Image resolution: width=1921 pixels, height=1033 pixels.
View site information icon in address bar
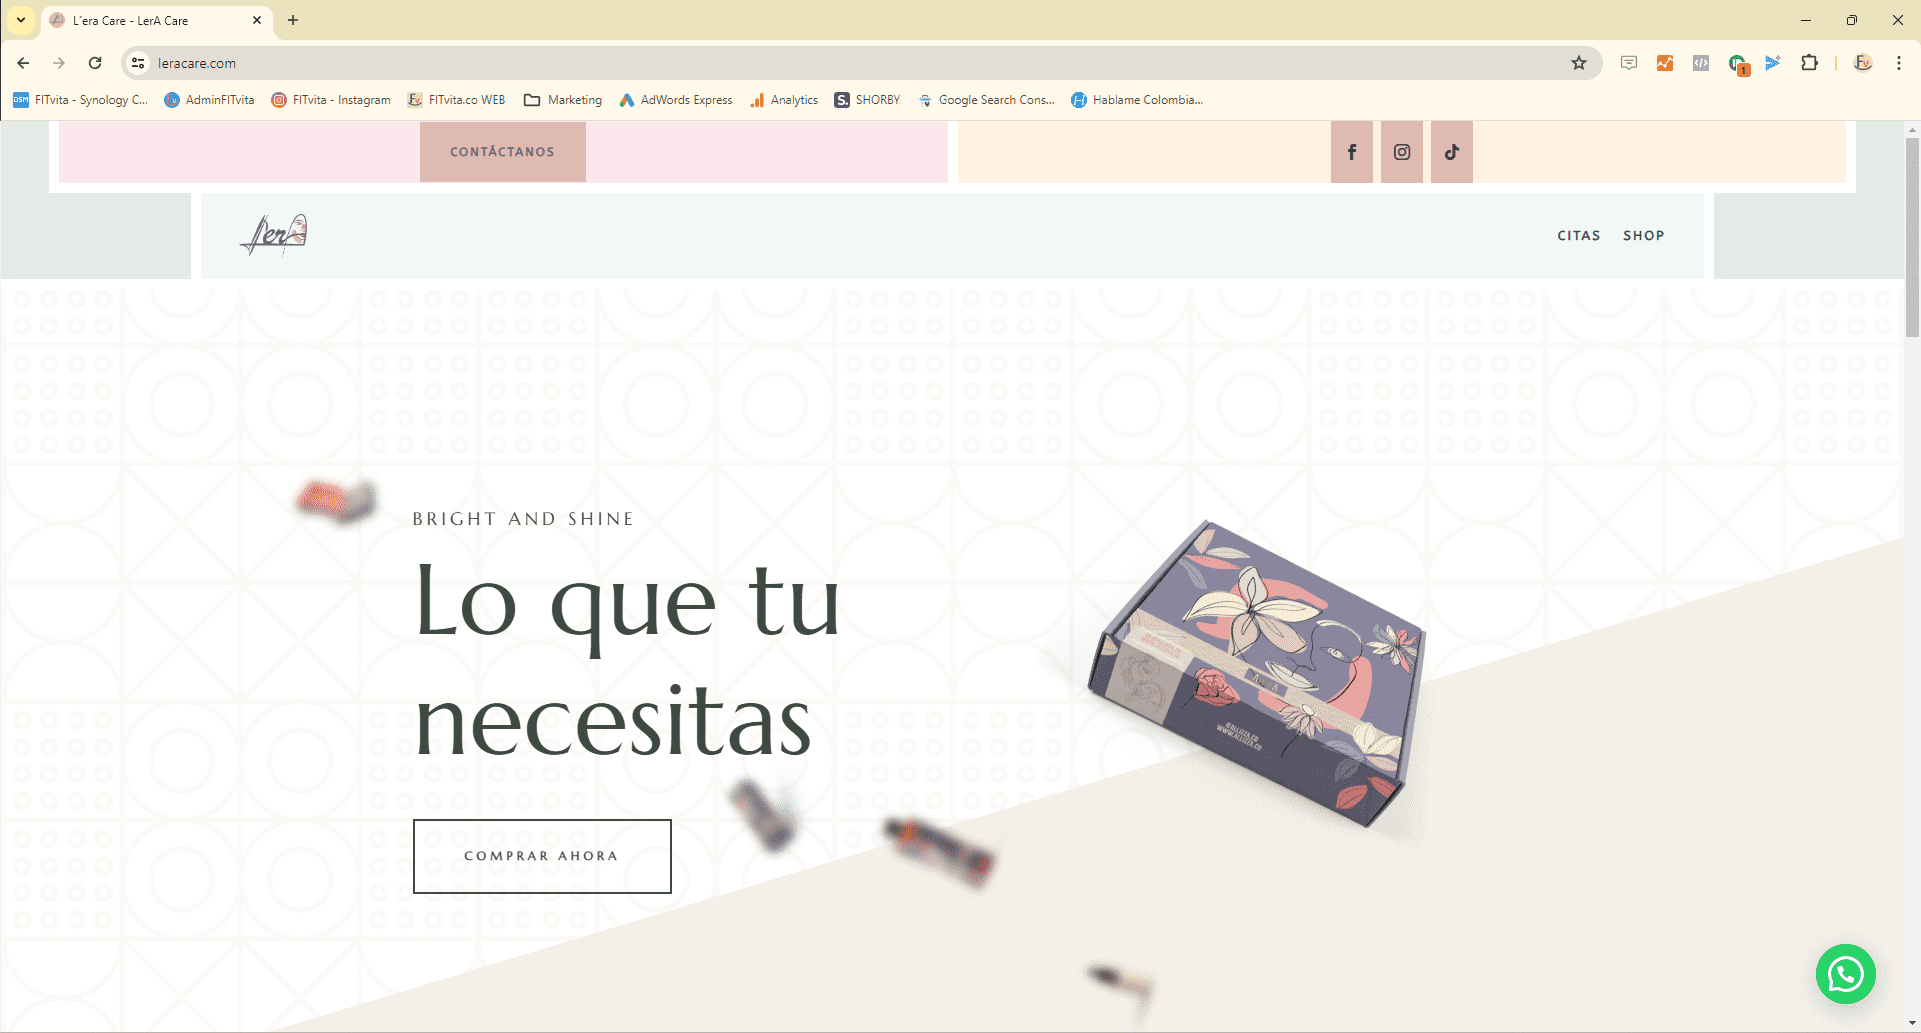click(138, 63)
